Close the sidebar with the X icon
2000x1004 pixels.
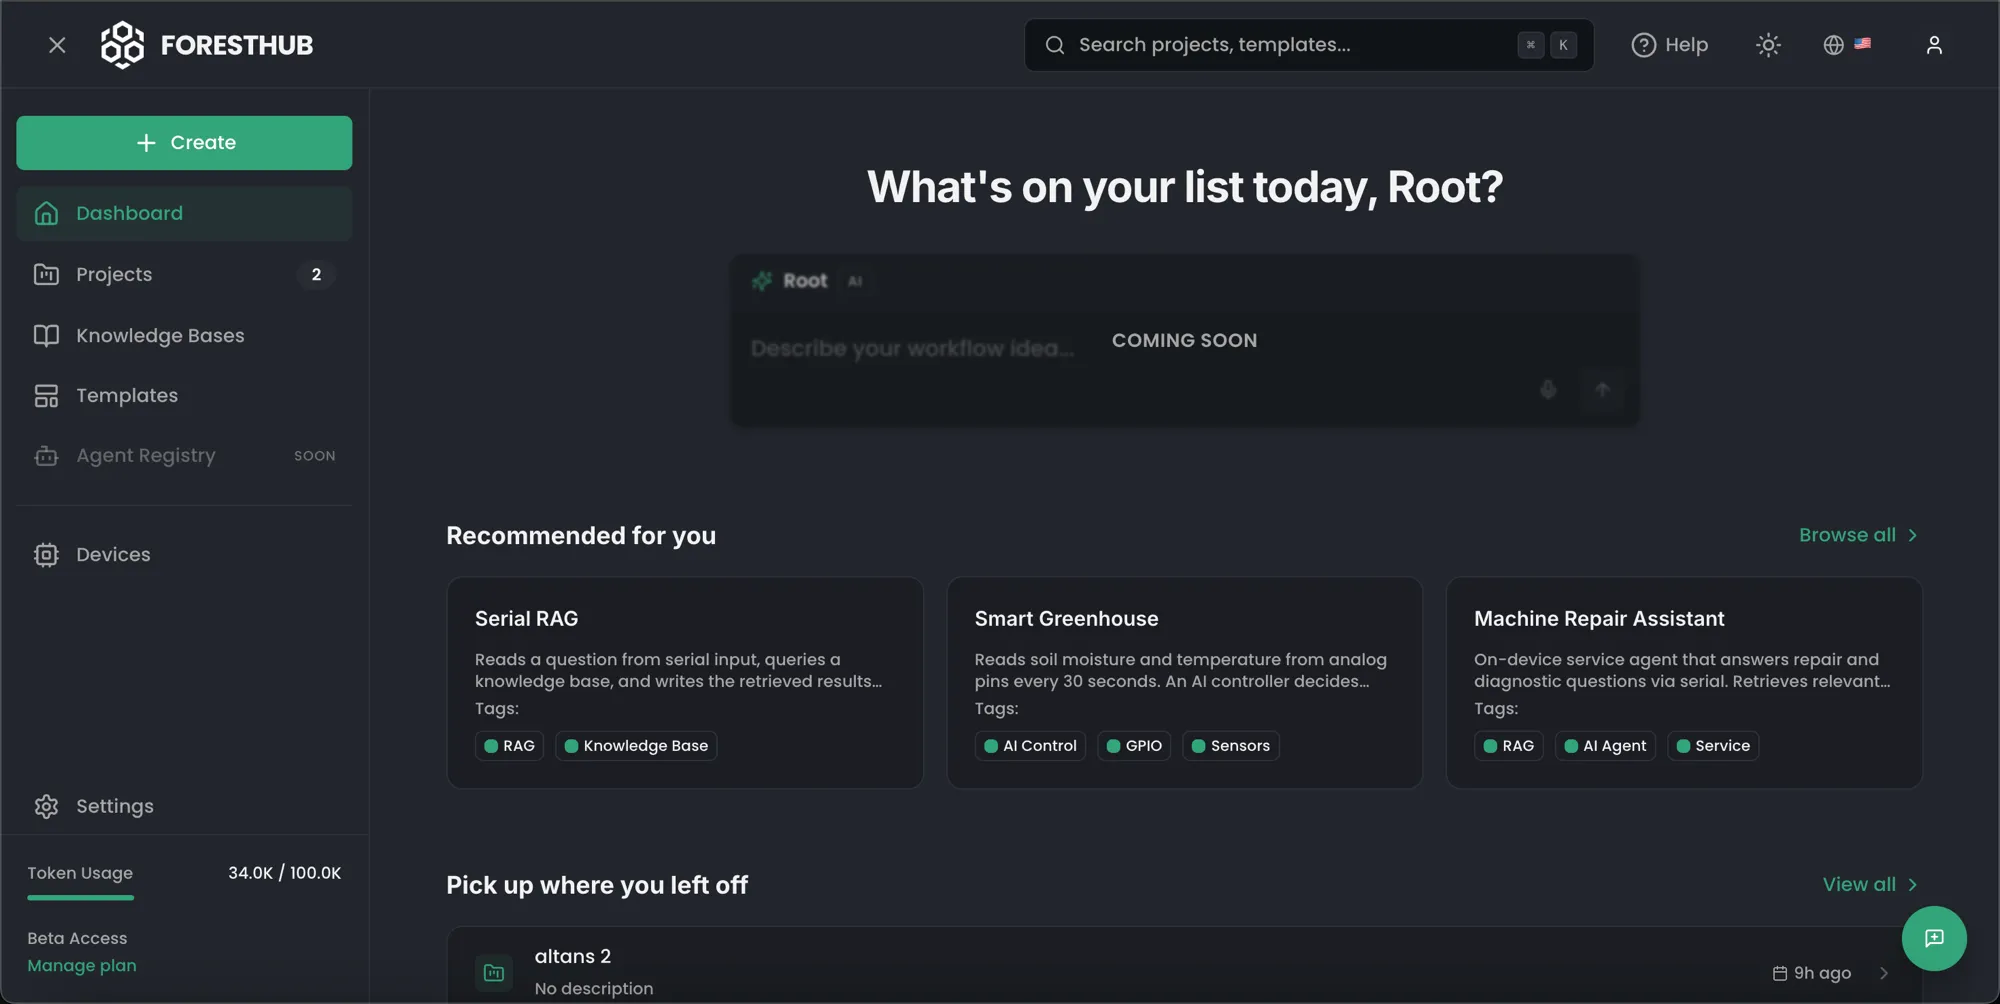tap(57, 45)
